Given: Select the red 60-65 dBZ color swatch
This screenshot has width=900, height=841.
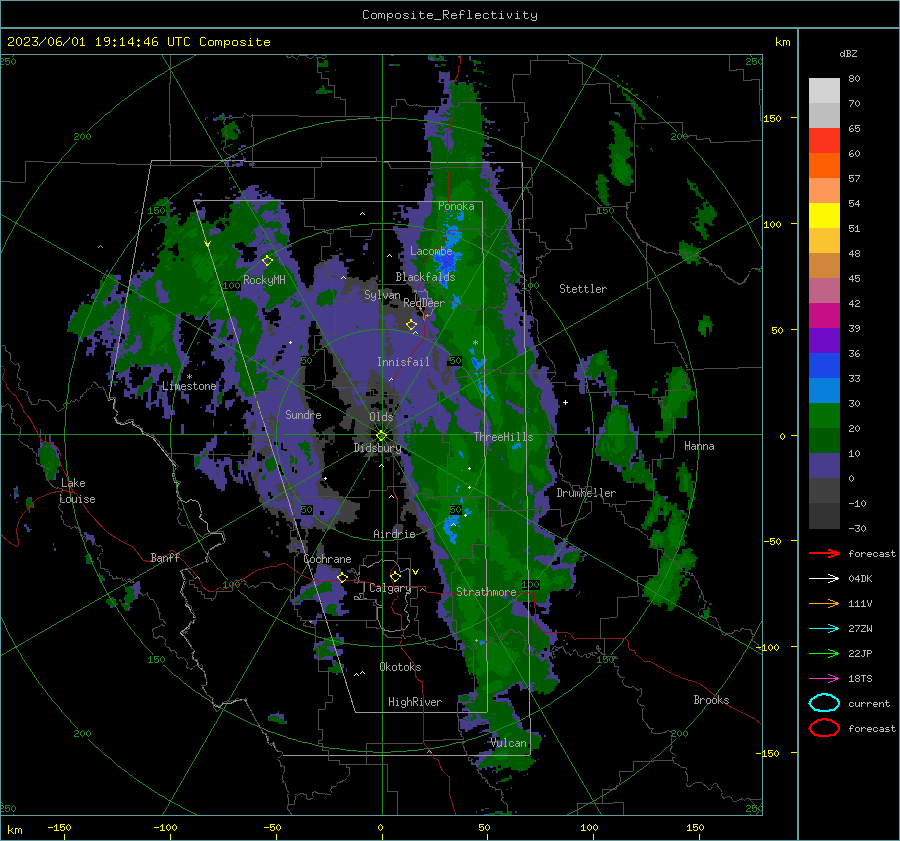Looking at the screenshot, I should (x=824, y=141).
